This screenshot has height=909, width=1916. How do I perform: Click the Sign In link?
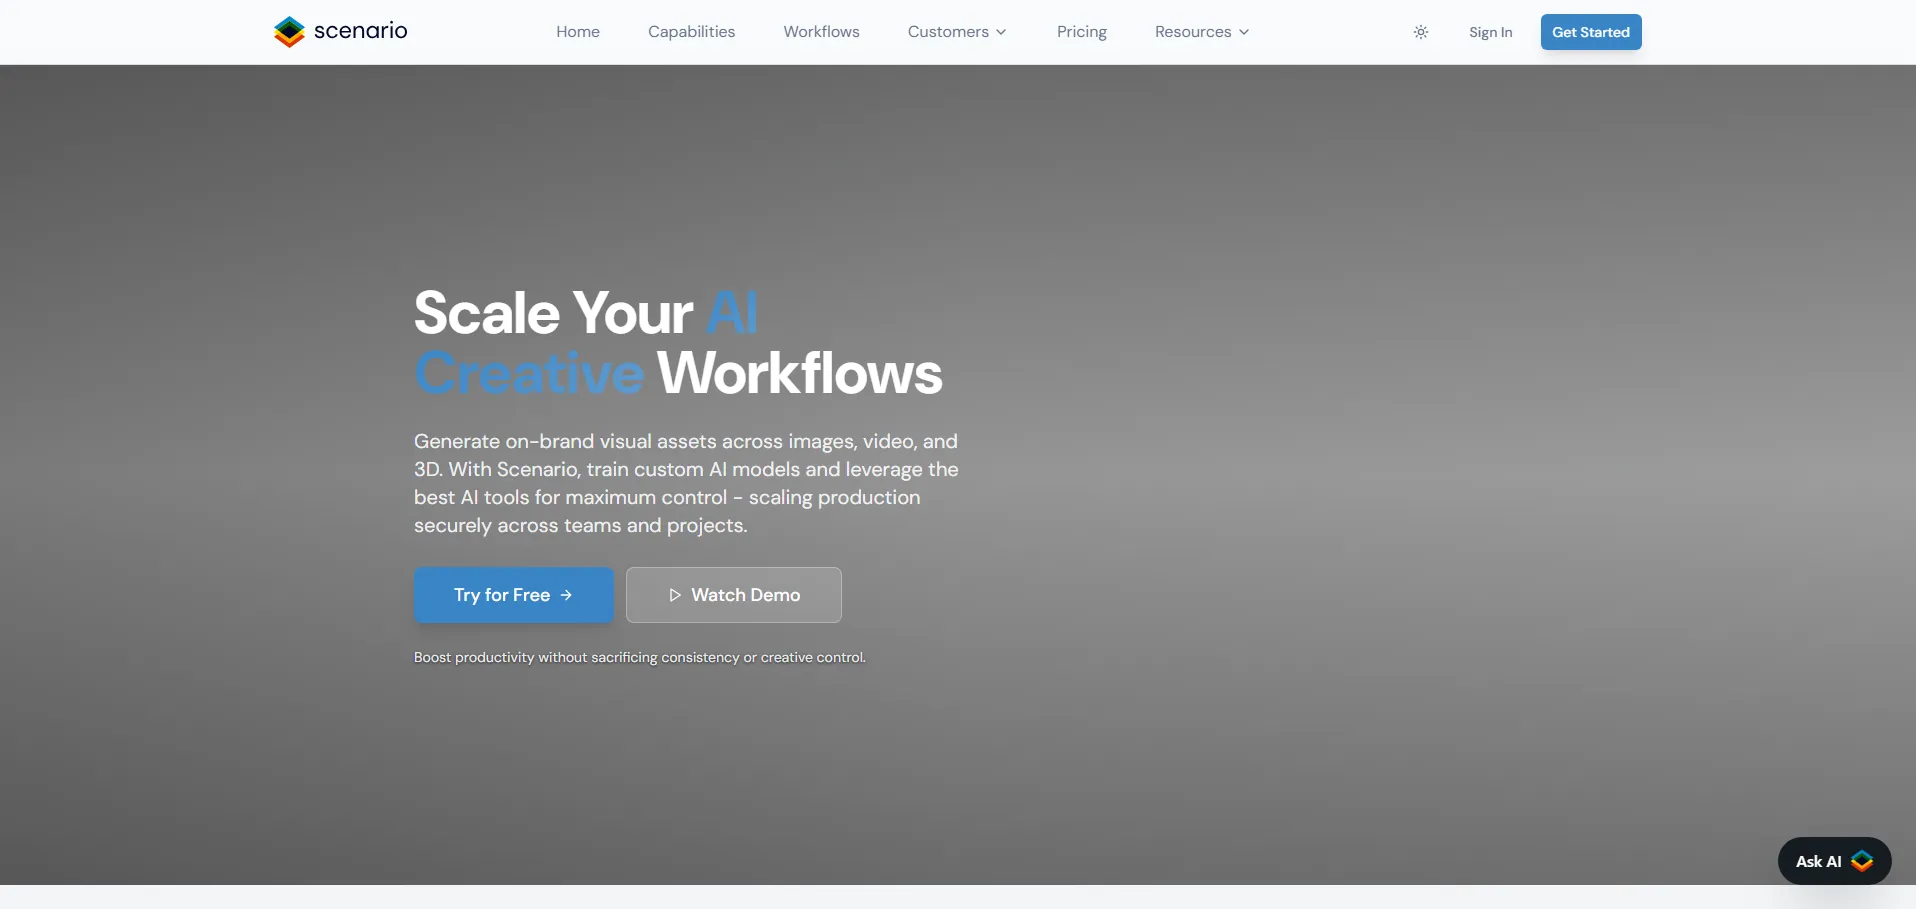[x=1490, y=32]
